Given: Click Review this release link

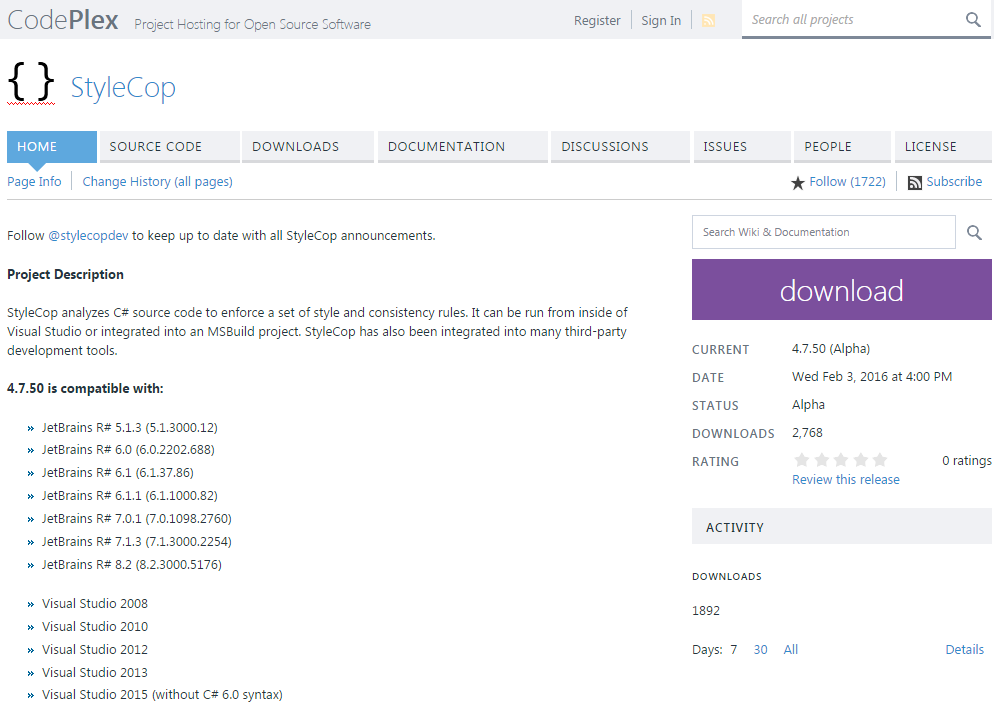Looking at the screenshot, I should point(846,479).
